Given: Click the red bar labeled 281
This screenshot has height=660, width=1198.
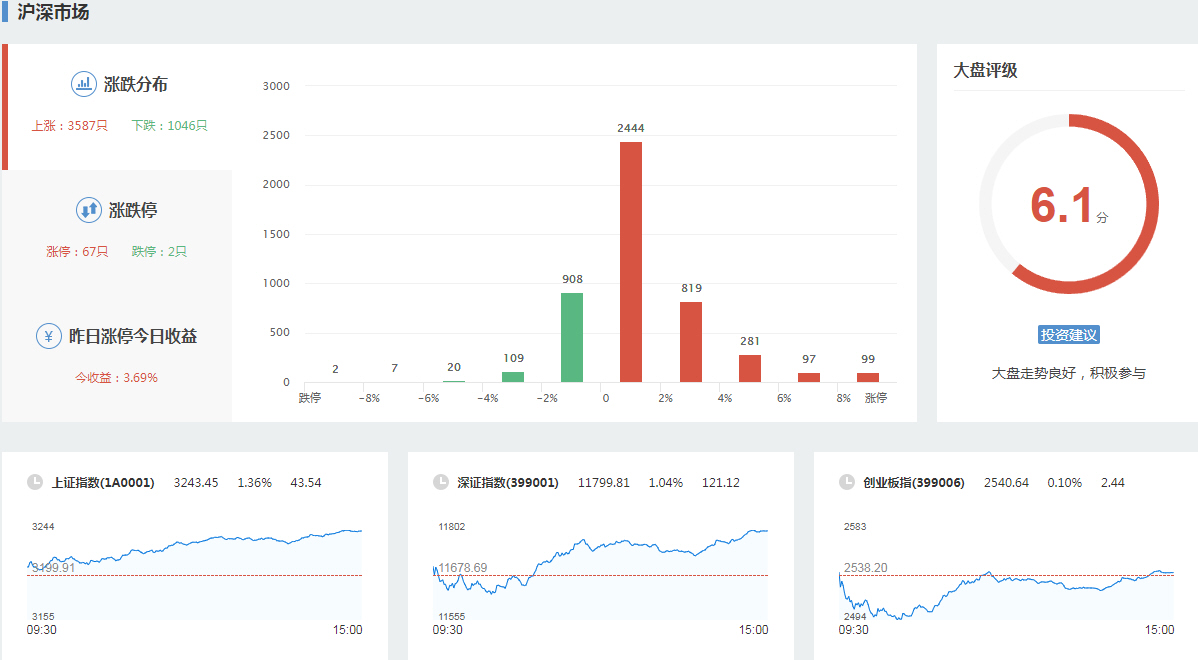Looking at the screenshot, I should (750, 368).
